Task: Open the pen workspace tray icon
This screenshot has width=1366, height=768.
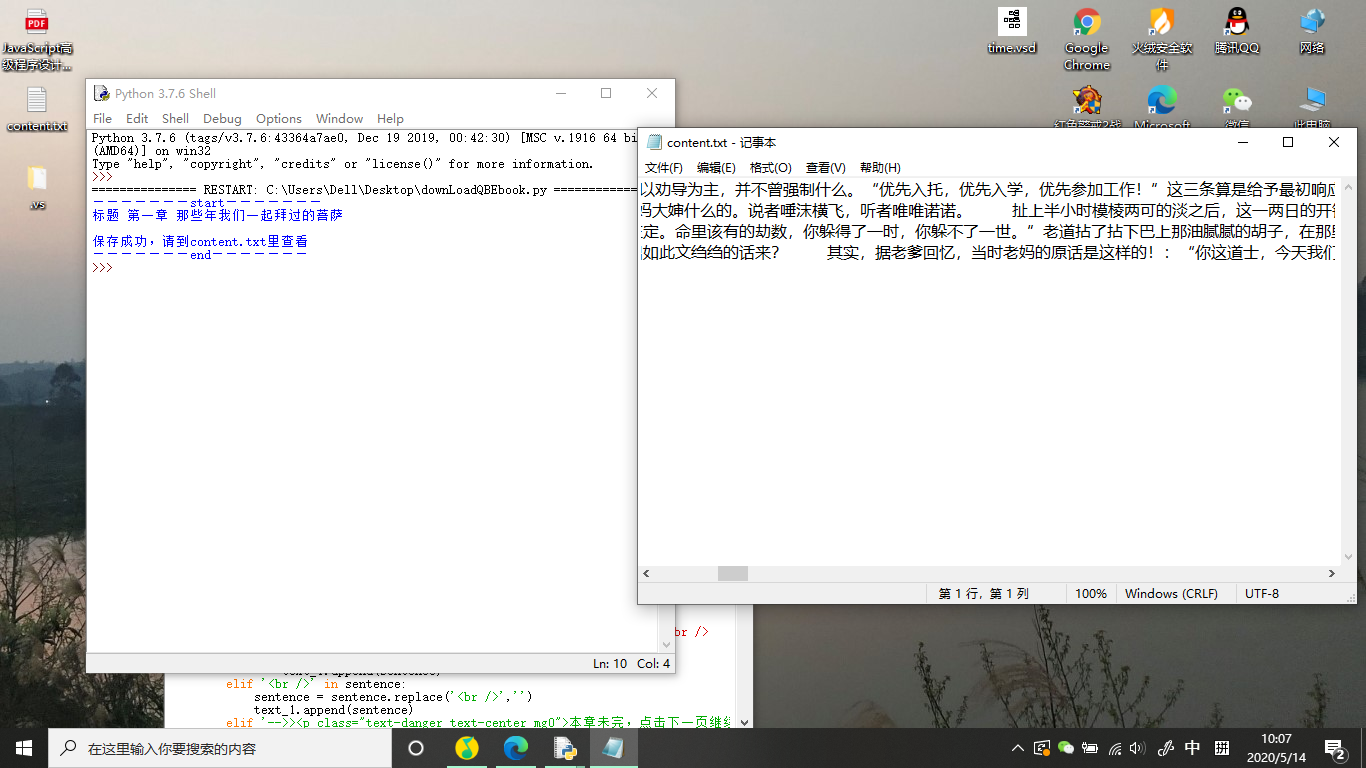Action: [1165, 748]
